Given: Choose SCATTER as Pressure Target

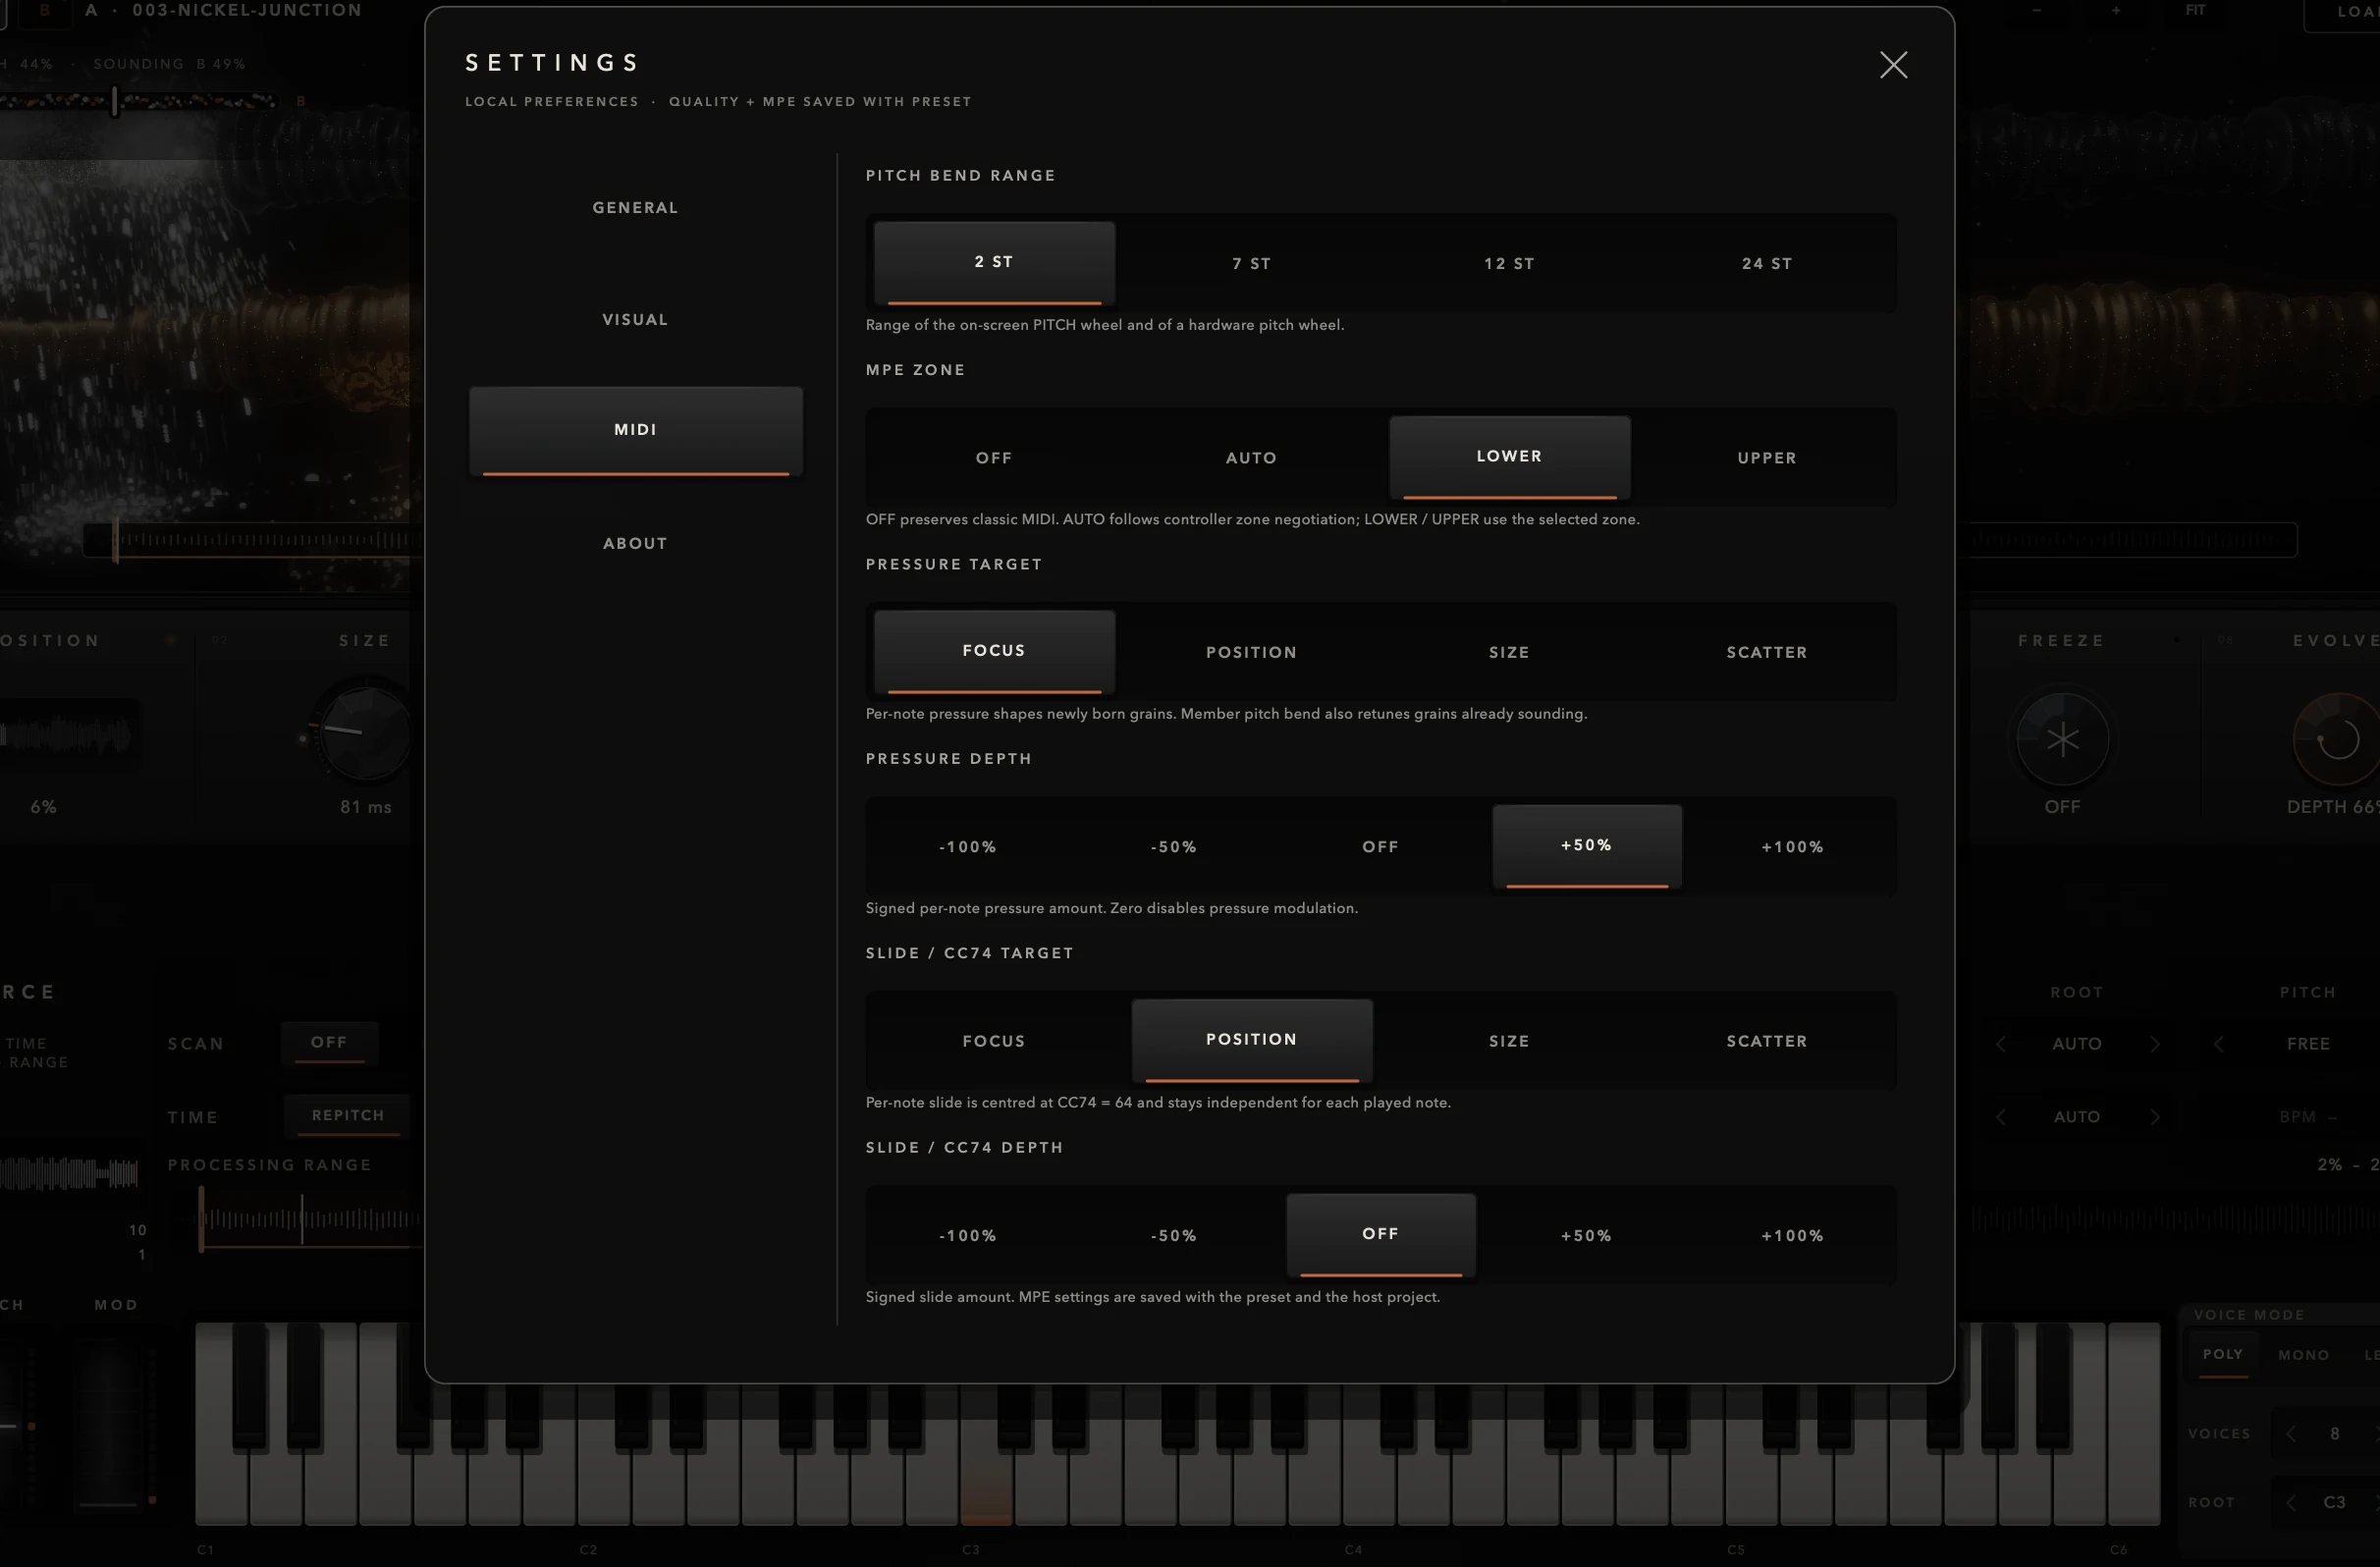Looking at the screenshot, I should [x=1766, y=652].
